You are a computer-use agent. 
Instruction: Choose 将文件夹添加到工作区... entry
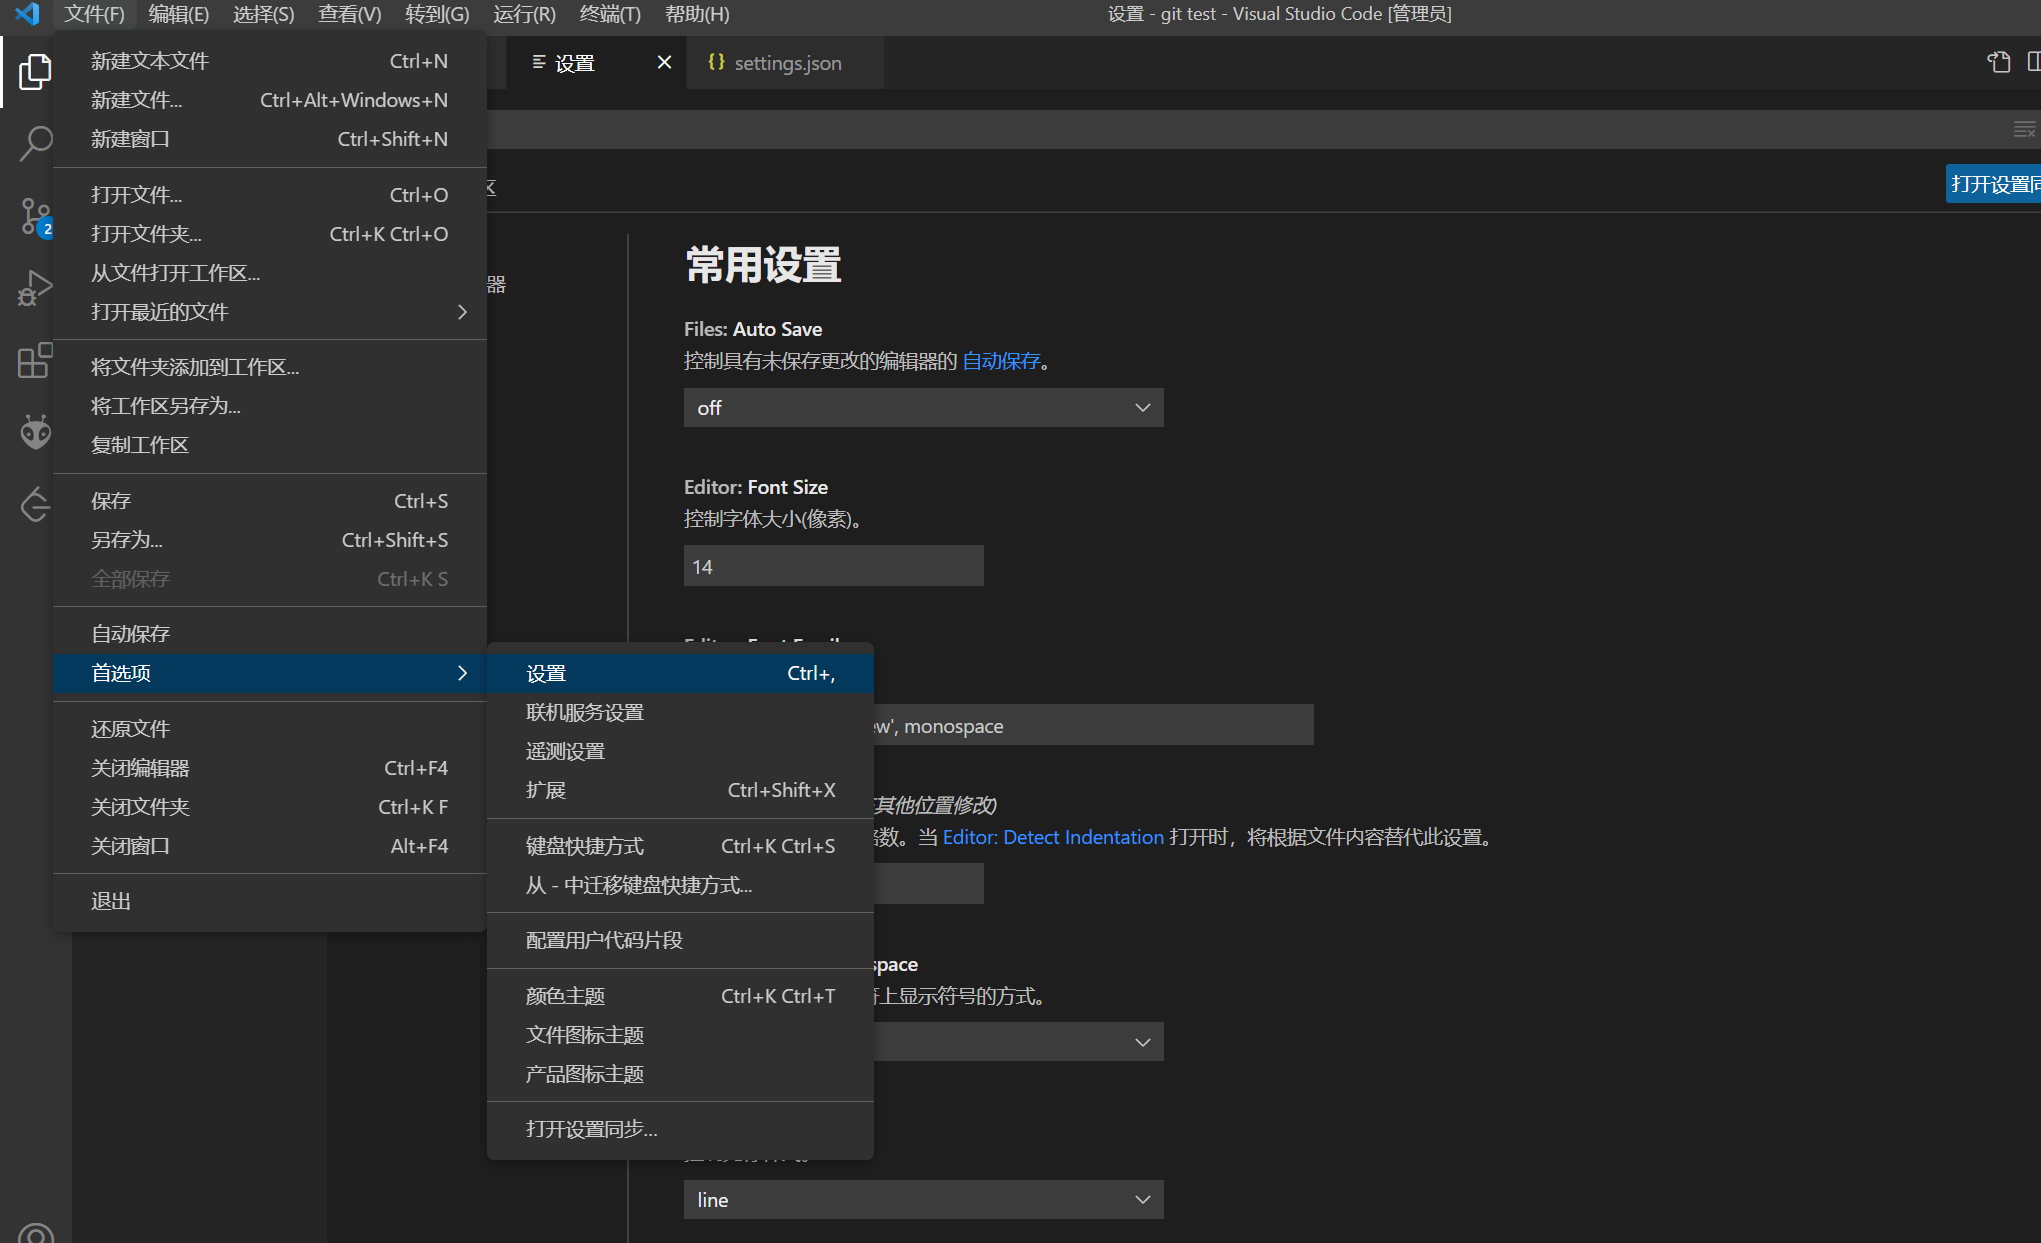(x=270, y=367)
